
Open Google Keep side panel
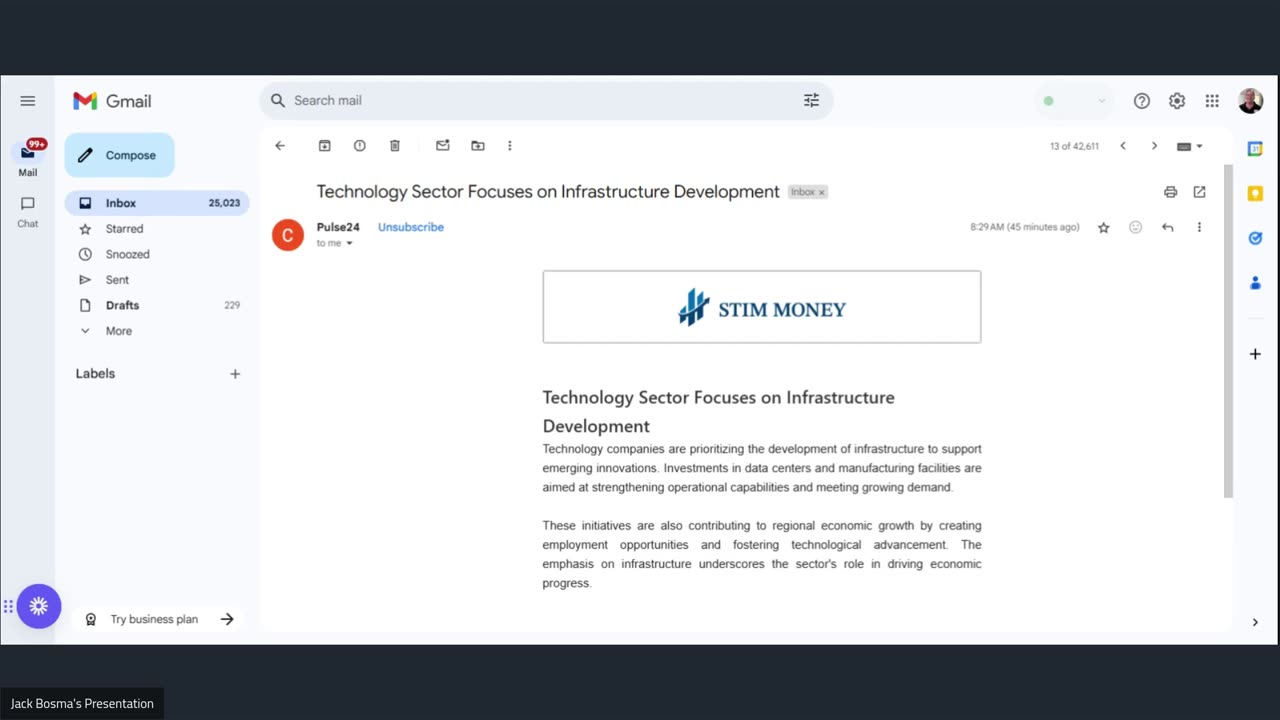click(1255, 194)
